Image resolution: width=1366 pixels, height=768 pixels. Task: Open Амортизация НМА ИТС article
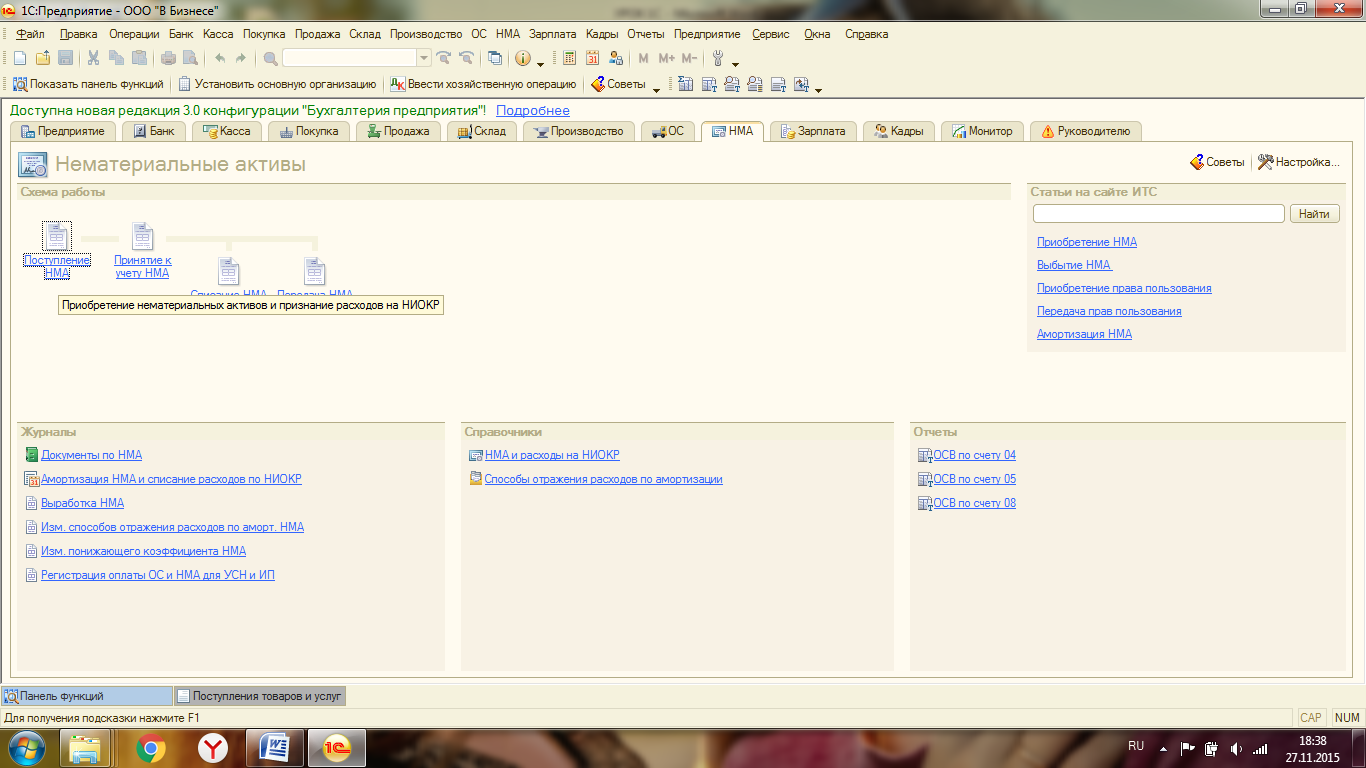click(x=1084, y=334)
